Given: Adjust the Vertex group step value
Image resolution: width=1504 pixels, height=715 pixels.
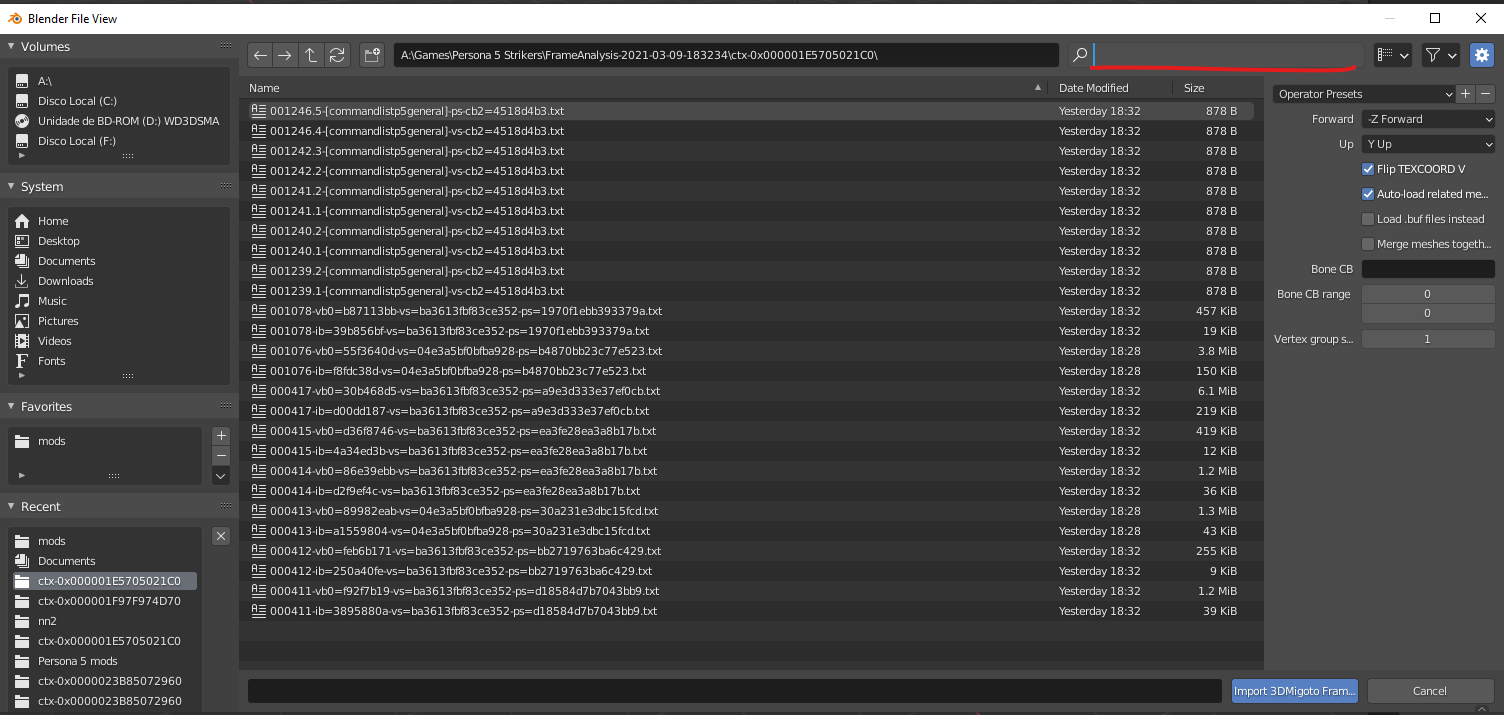Looking at the screenshot, I should 1428,339.
